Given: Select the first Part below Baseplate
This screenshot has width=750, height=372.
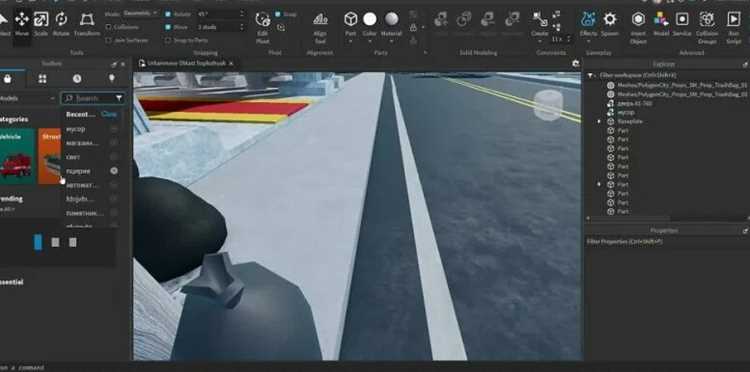Looking at the screenshot, I should click(623, 131).
